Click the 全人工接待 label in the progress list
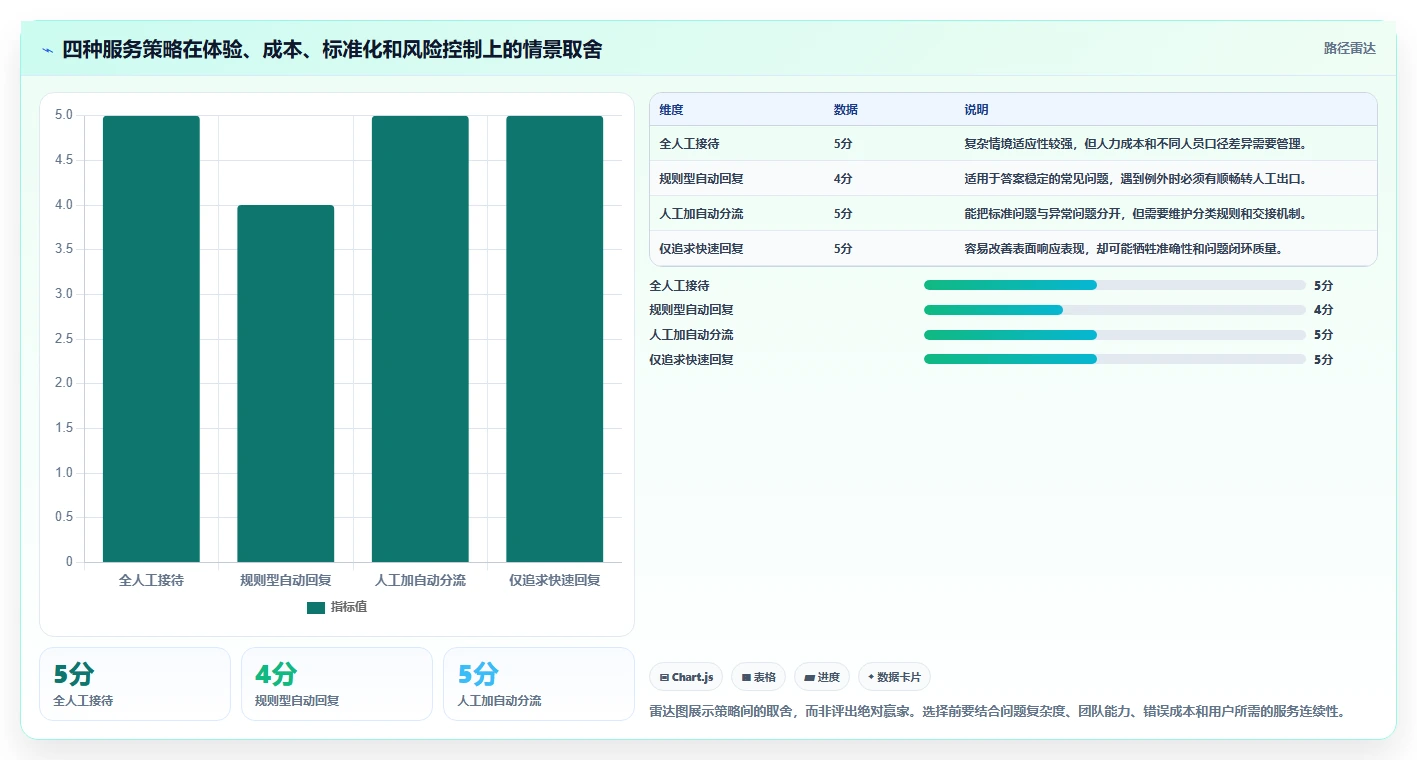This screenshot has width=1417, height=760. coord(679,285)
